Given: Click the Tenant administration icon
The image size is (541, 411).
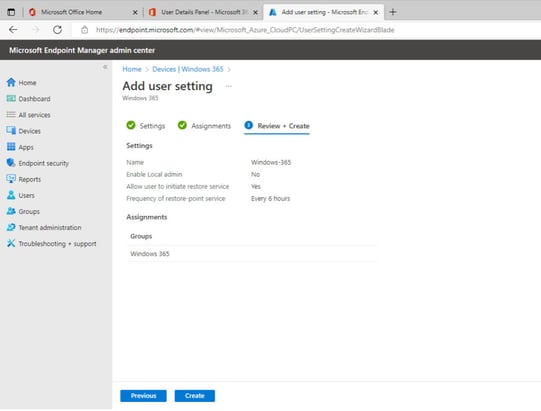Looking at the screenshot, I should [x=11, y=227].
